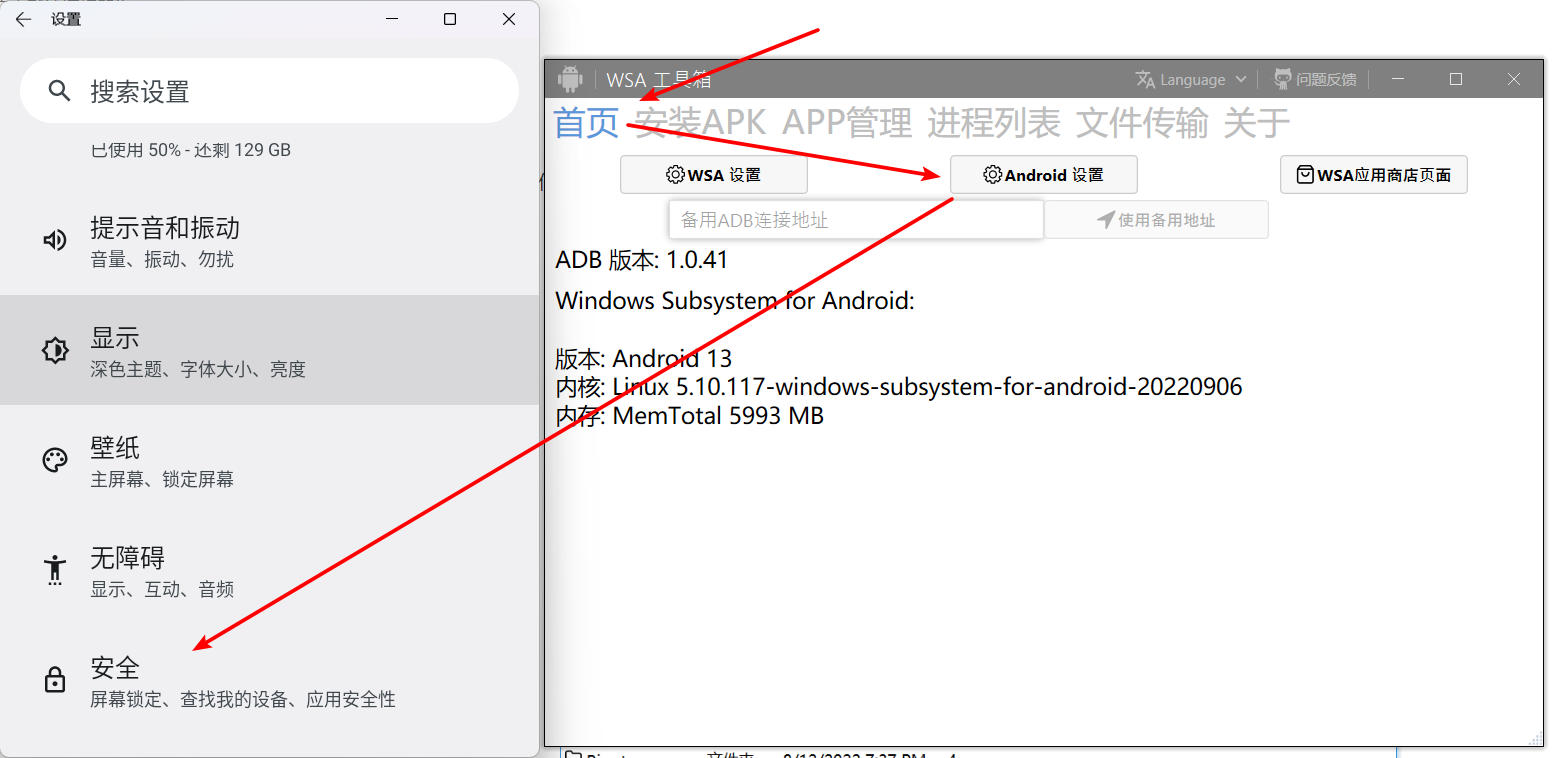
Task: Focus the 搜索设置 search box
Action: [x=269, y=91]
